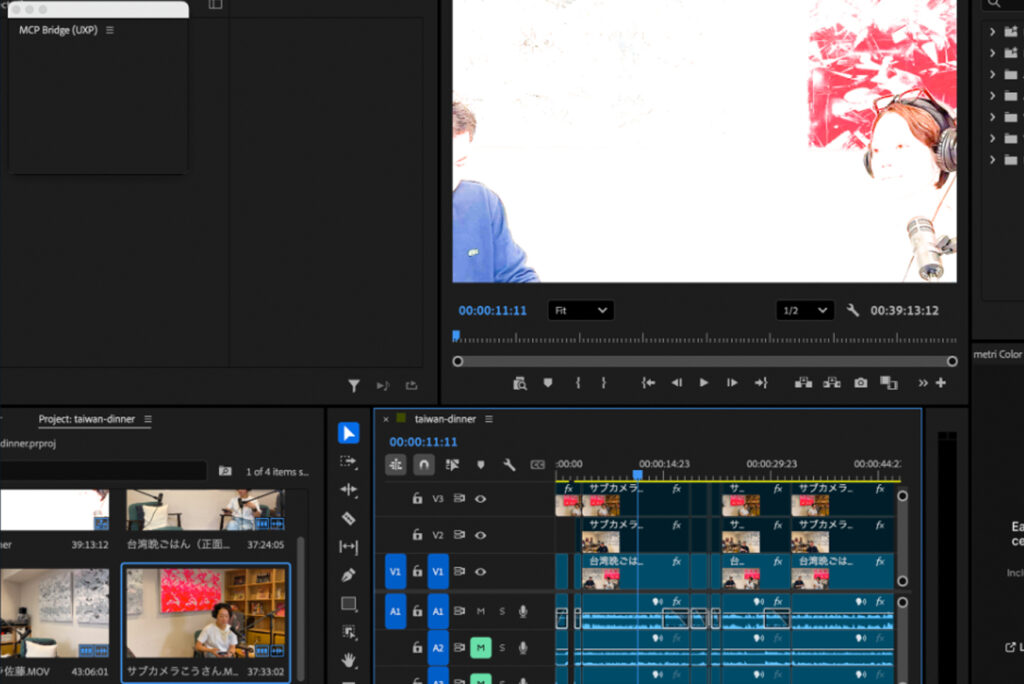Select the Project: taiwan-dinner tab
This screenshot has height=684, width=1024.
86,419
